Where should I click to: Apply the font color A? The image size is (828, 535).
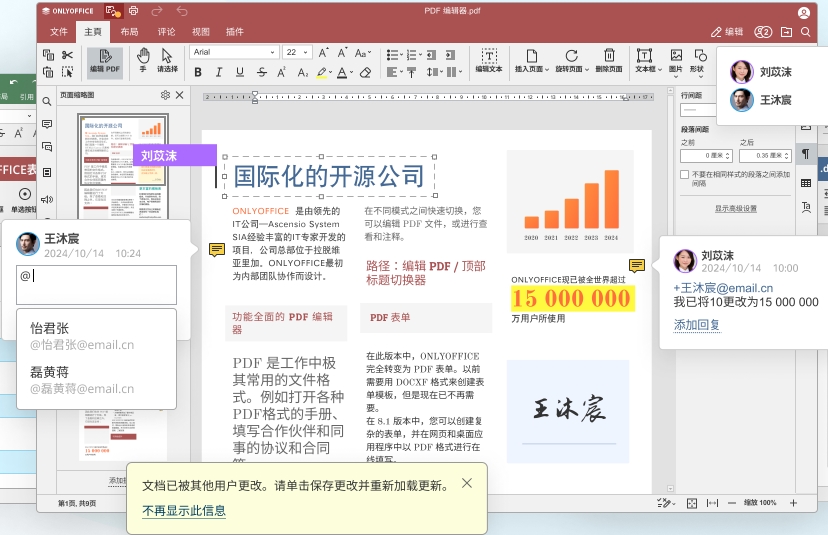coord(342,72)
